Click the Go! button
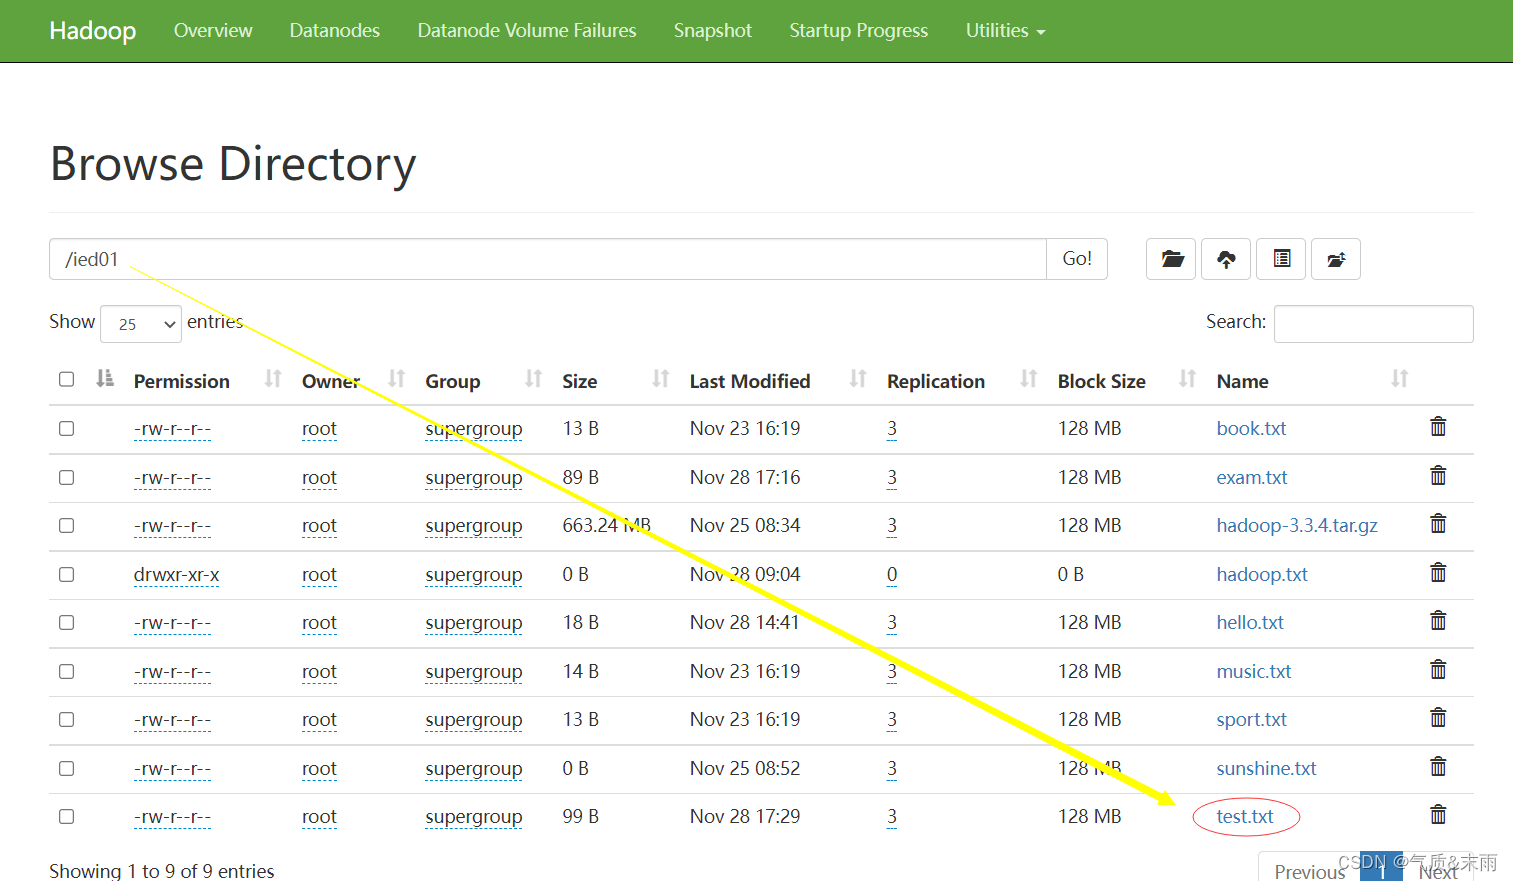Viewport: 1513px width, 881px height. (x=1077, y=259)
